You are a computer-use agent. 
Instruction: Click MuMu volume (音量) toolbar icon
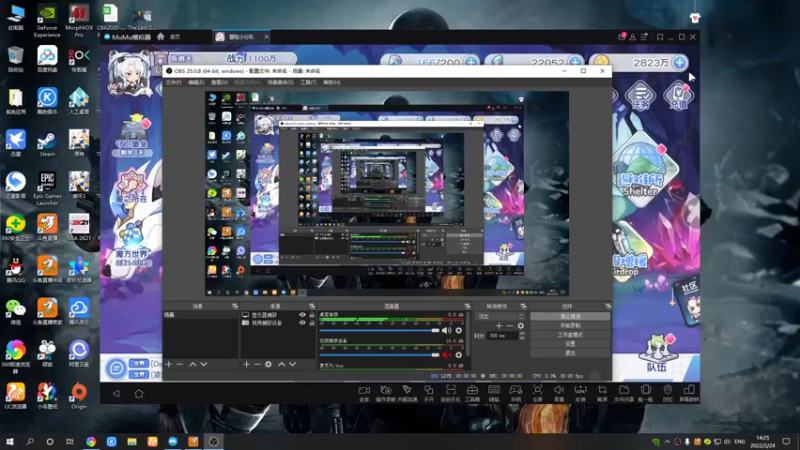(x=559, y=393)
